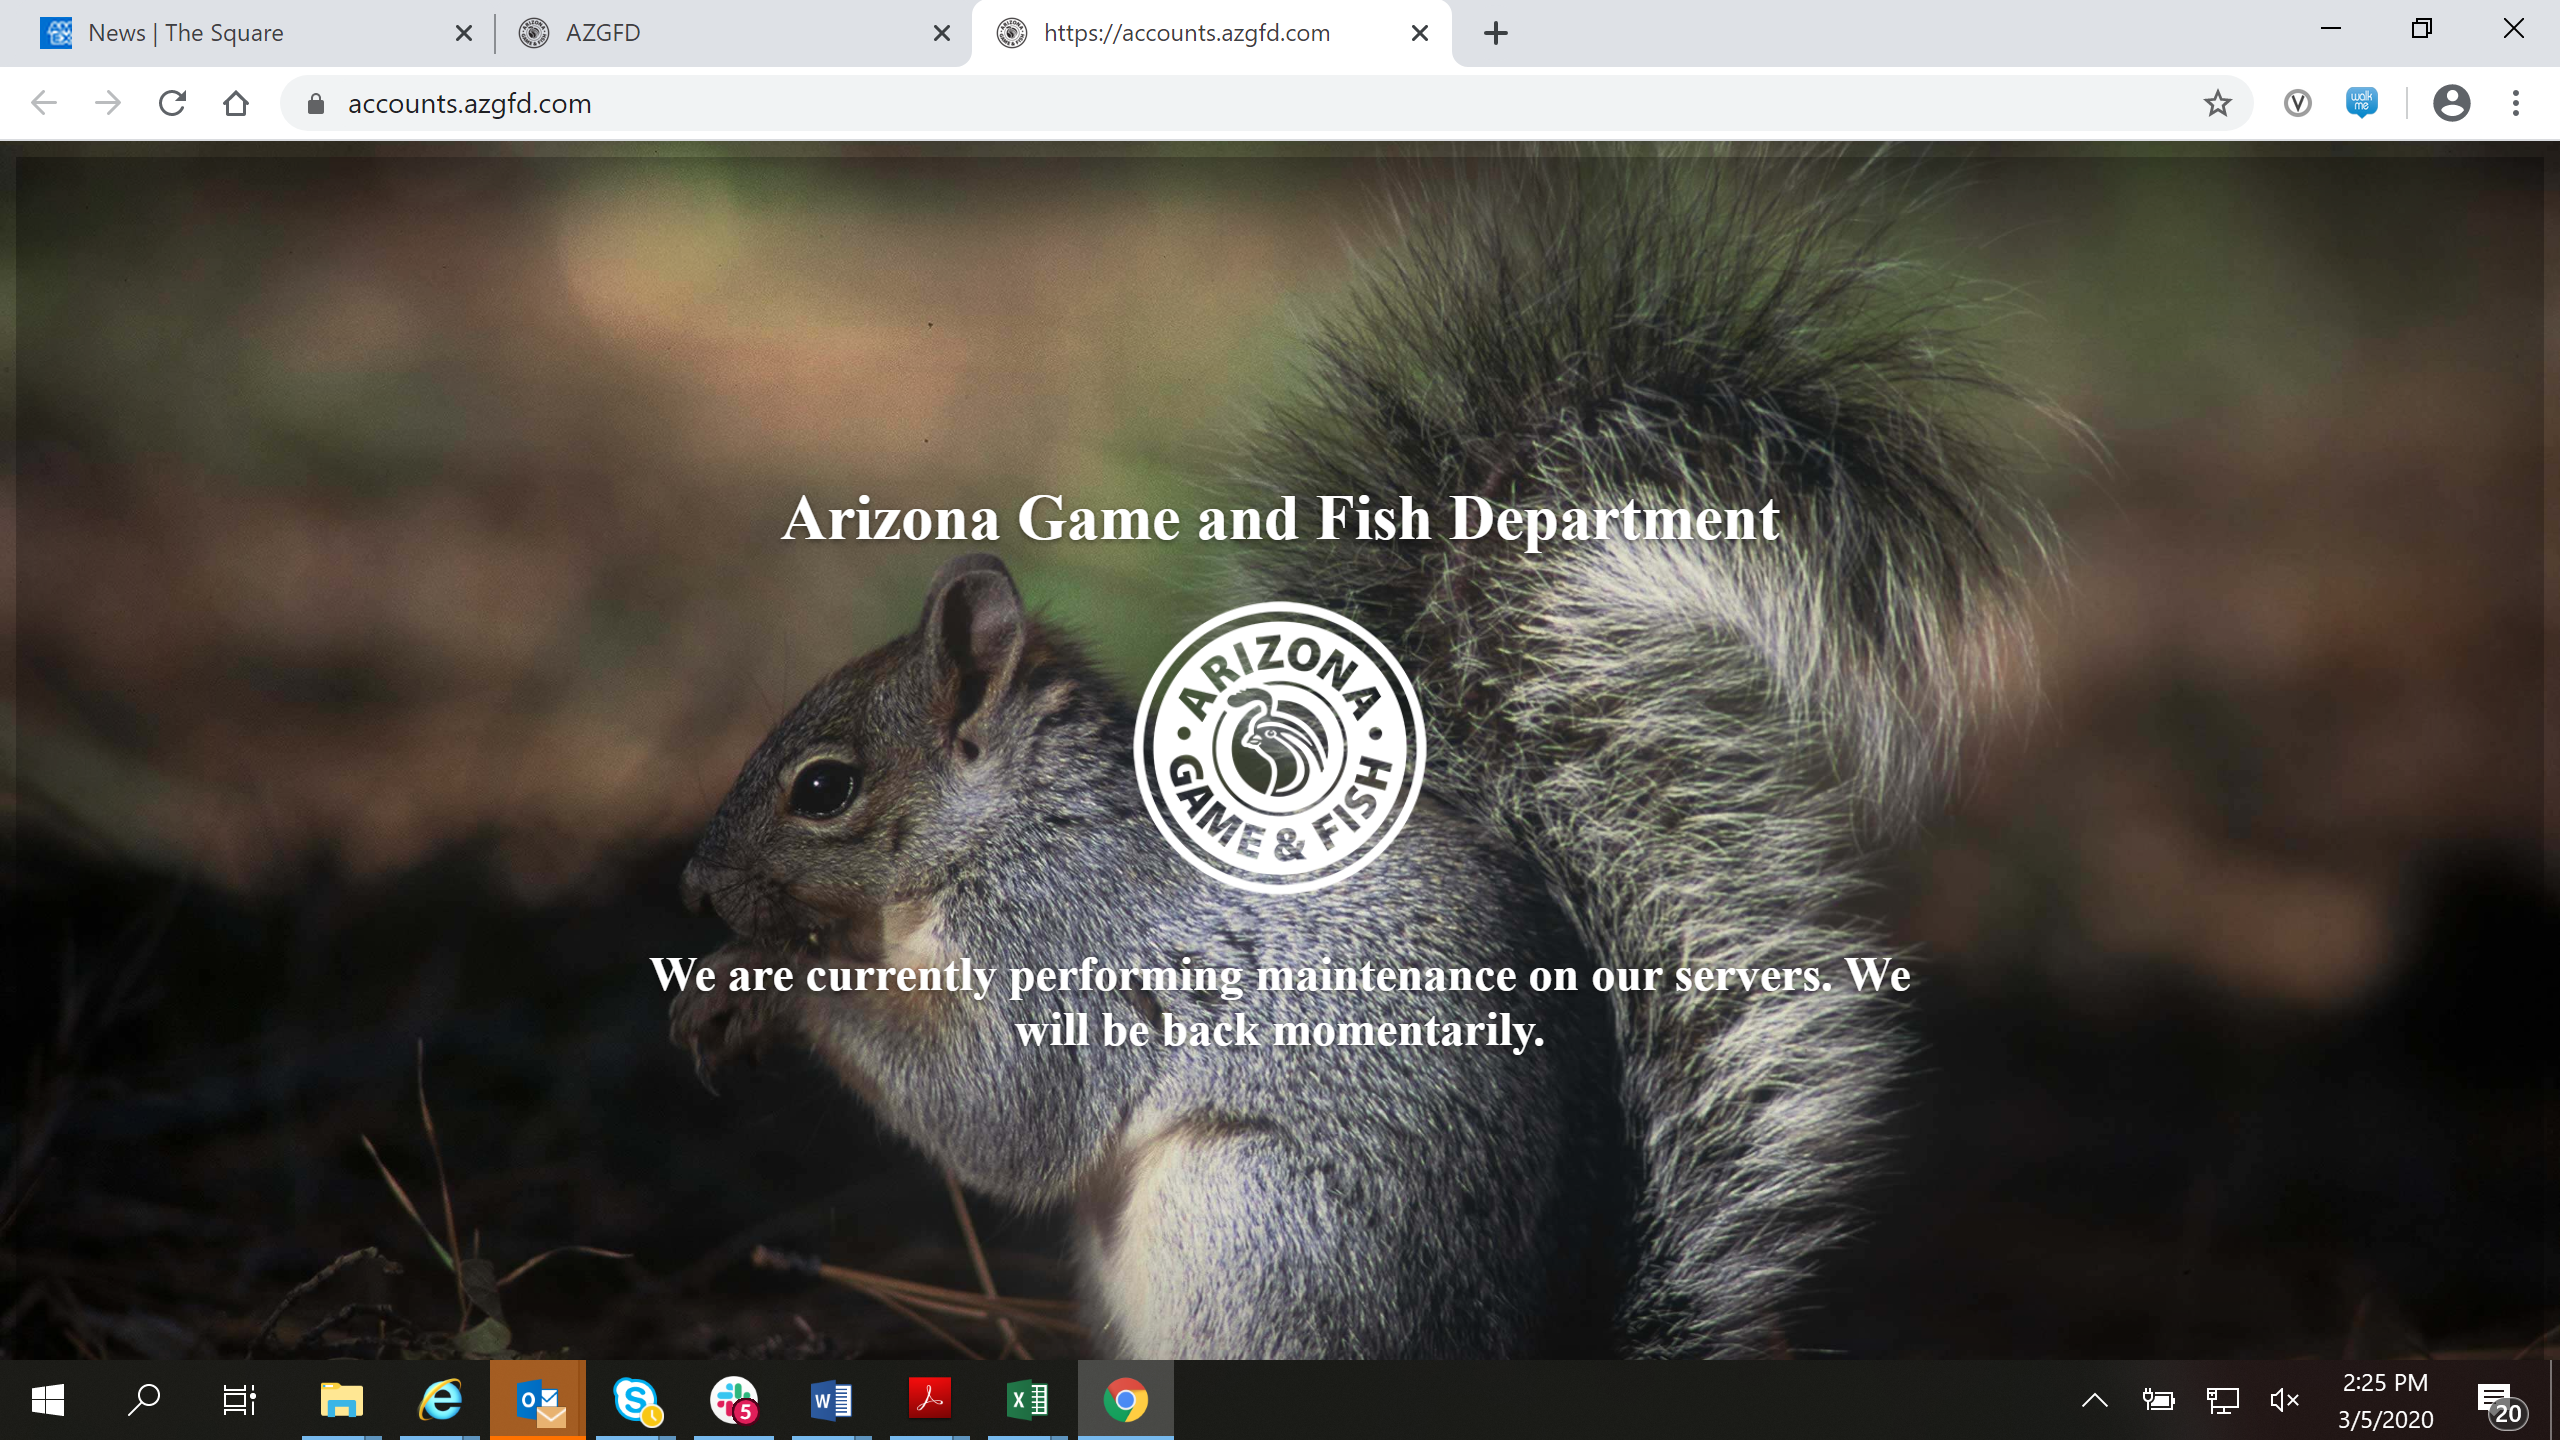Select Google Chrome in the taskbar
The height and width of the screenshot is (1440, 2560).
(x=1126, y=1400)
